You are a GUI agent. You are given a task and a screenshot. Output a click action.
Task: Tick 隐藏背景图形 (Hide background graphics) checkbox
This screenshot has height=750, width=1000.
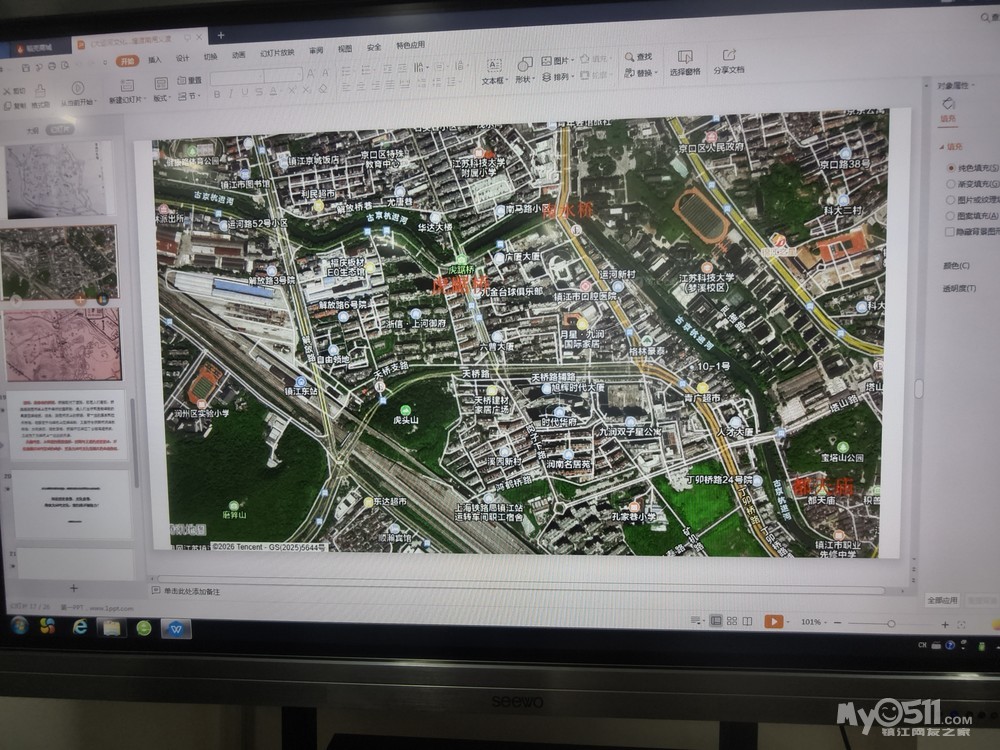click(x=951, y=230)
